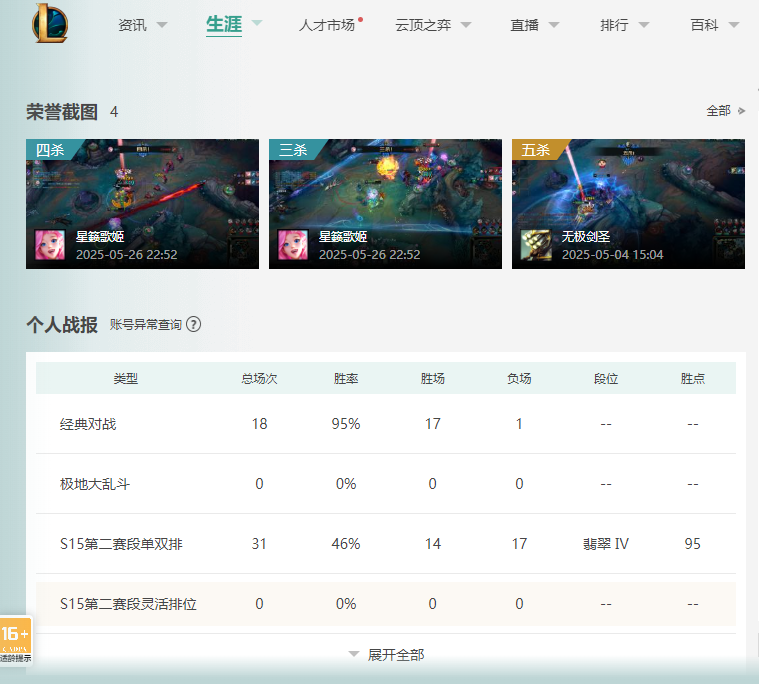Click the League of Legends logo icon
This screenshot has width=759, height=684.
click(x=50, y=23)
